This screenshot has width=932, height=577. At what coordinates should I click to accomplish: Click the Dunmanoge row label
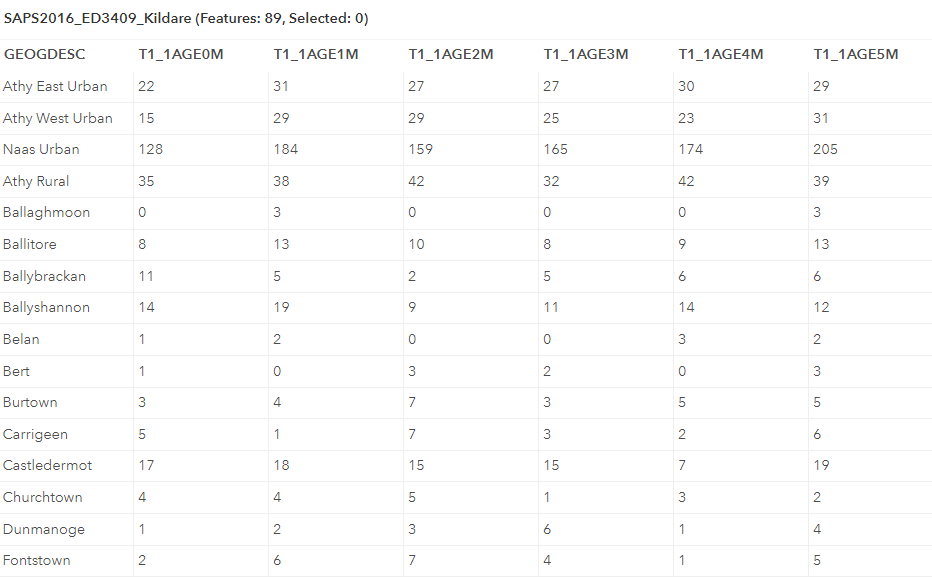pyautogui.click(x=44, y=529)
